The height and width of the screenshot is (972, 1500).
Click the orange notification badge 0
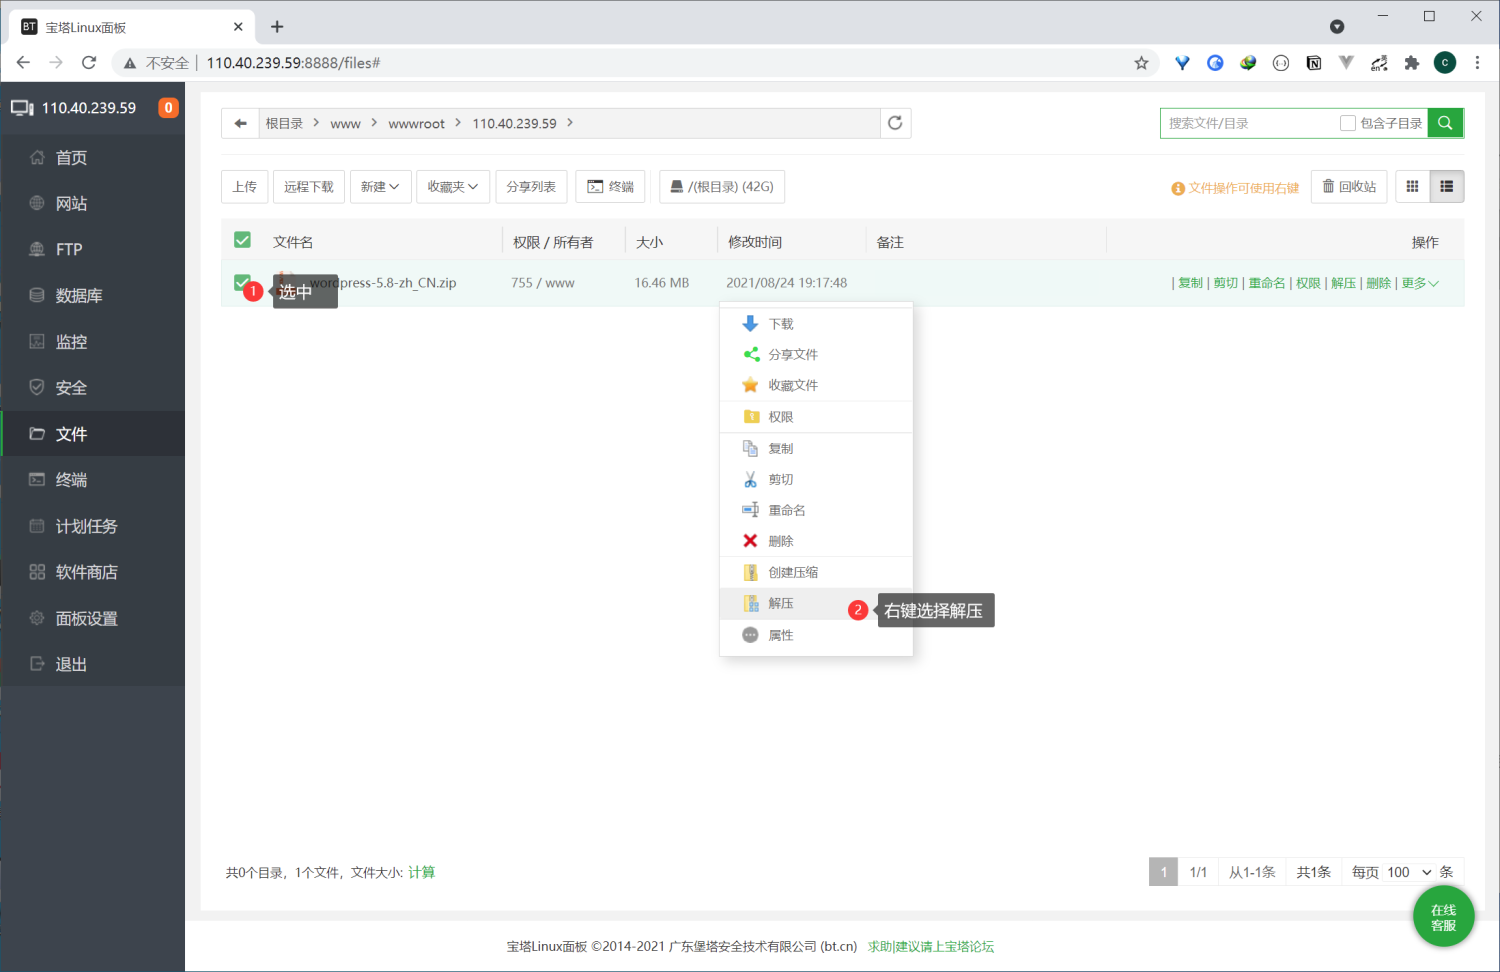tap(169, 107)
